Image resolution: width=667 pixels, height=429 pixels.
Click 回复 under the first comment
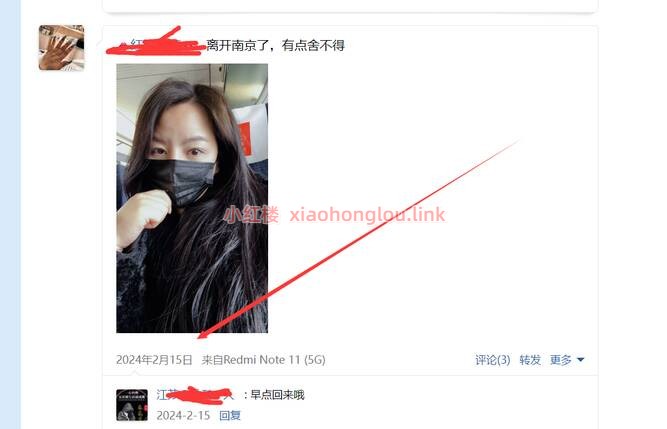(230, 415)
